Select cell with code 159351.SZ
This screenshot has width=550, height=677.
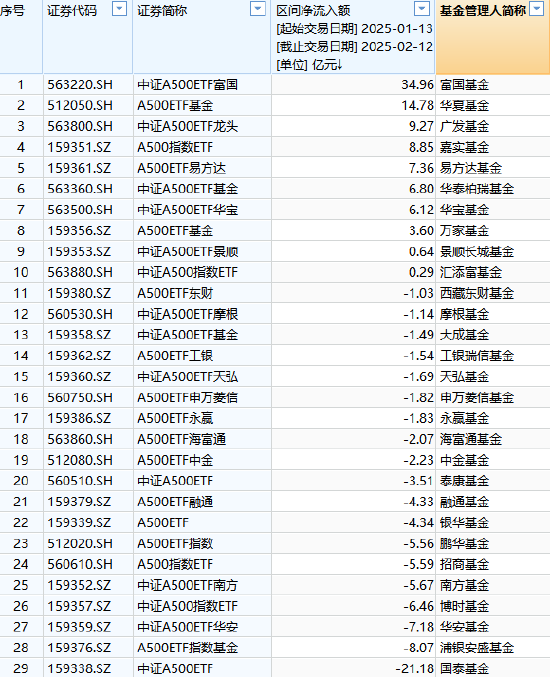88,147
